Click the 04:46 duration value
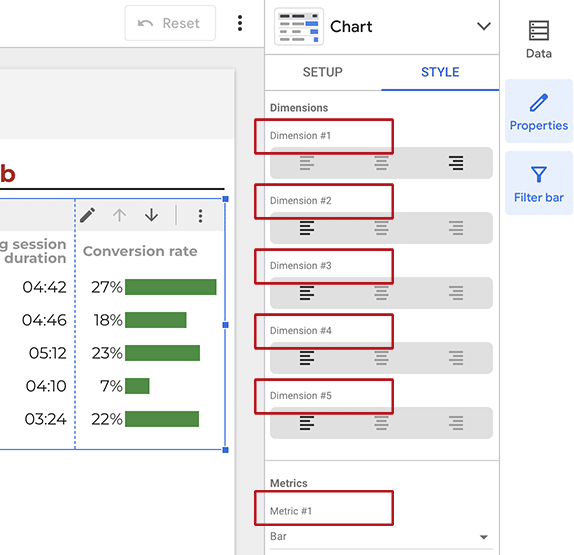The image size is (574, 555). point(44,320)
